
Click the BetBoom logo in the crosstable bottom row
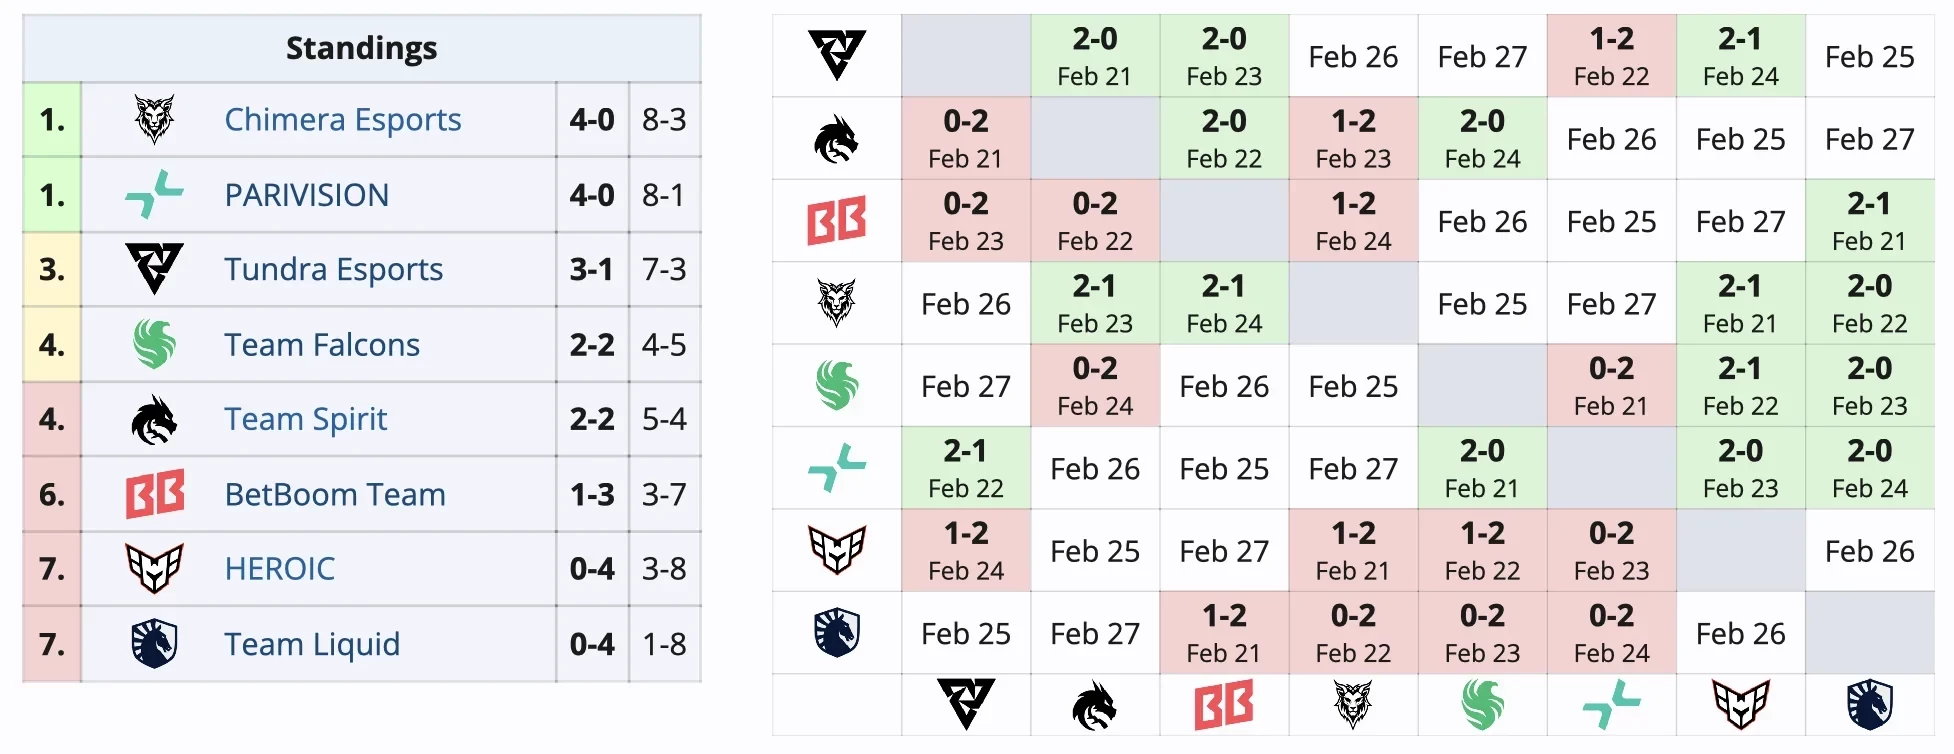tap(1224, 704)
